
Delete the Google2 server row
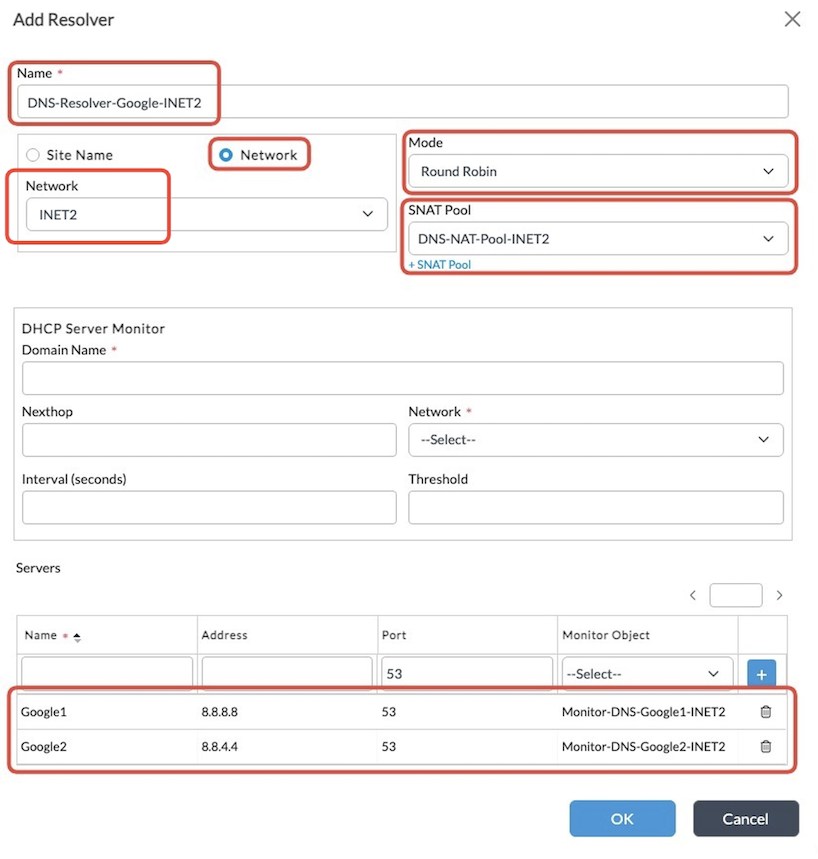(x=765, y=746)
